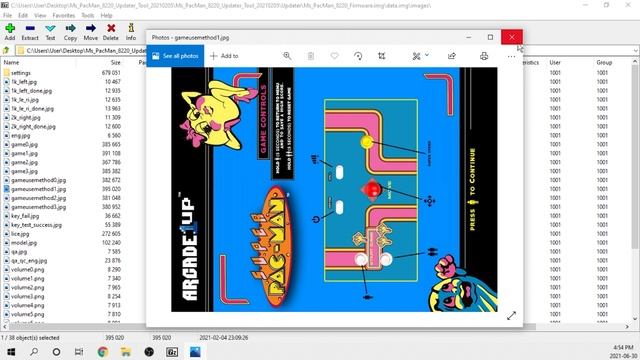Select file lice.jpg
This screenshot has width=640, height=360.
(20, 234)
